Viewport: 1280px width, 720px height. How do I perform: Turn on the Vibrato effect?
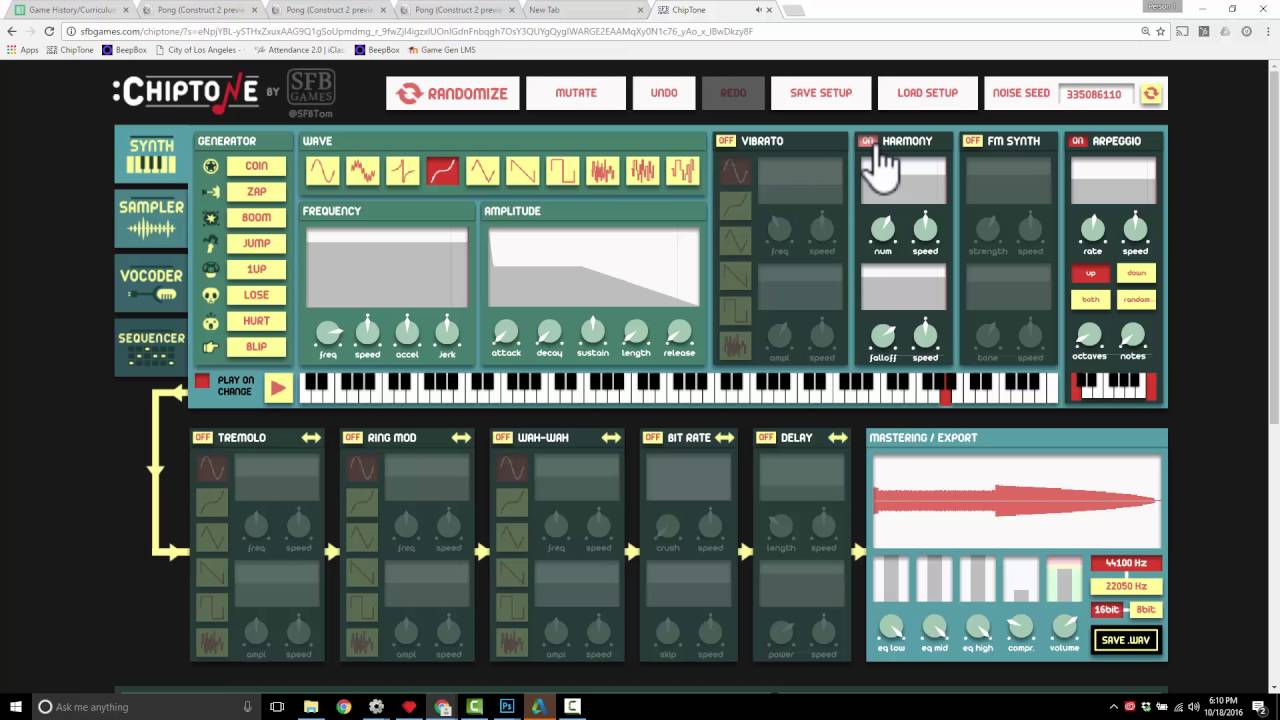coord(726,141)
